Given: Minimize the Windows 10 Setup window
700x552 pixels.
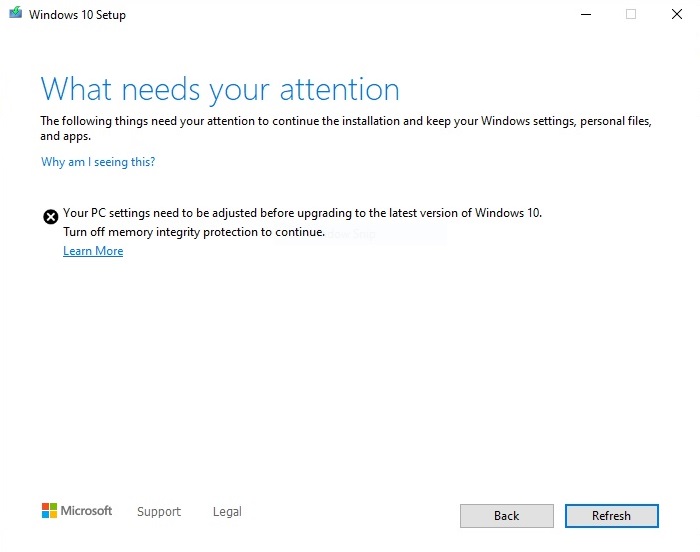Looking at the screenshot, I should (586, 14).
